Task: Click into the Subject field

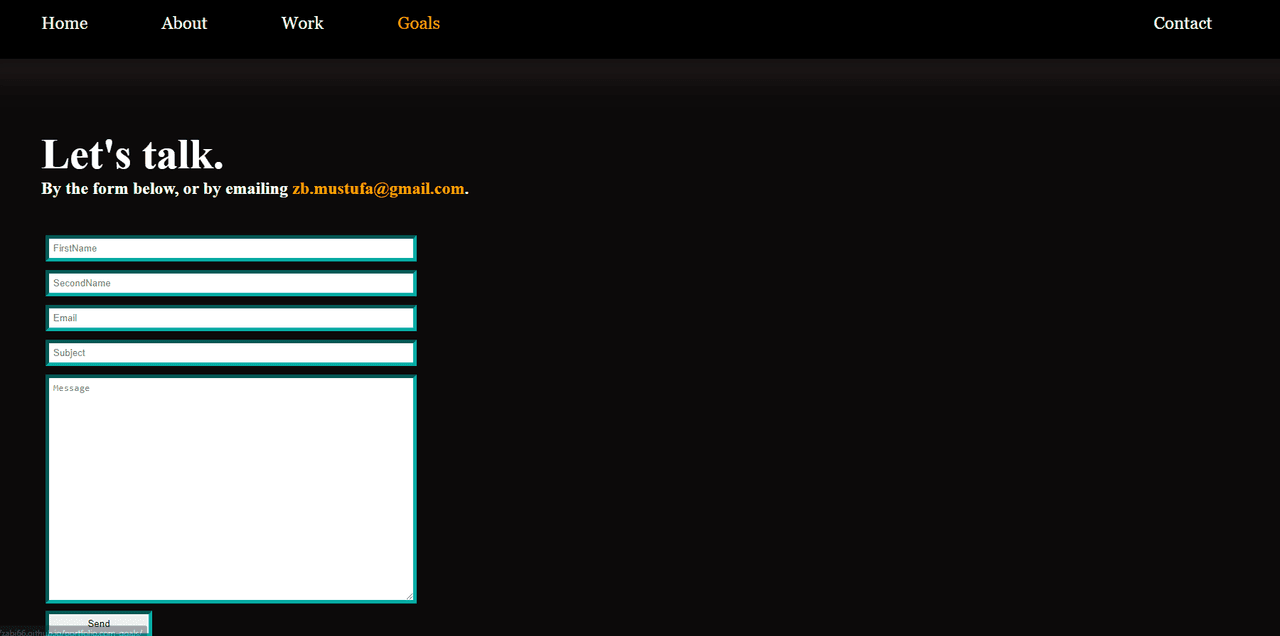Action: tap(231, 353)
